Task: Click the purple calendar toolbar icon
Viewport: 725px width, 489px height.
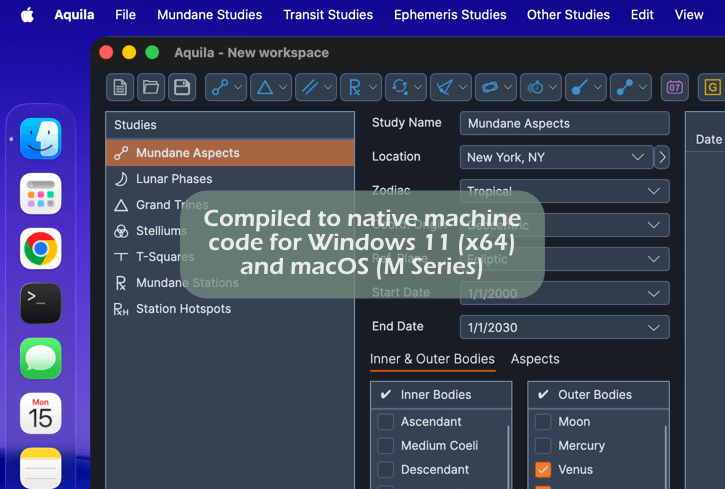Action: (675, 87)
